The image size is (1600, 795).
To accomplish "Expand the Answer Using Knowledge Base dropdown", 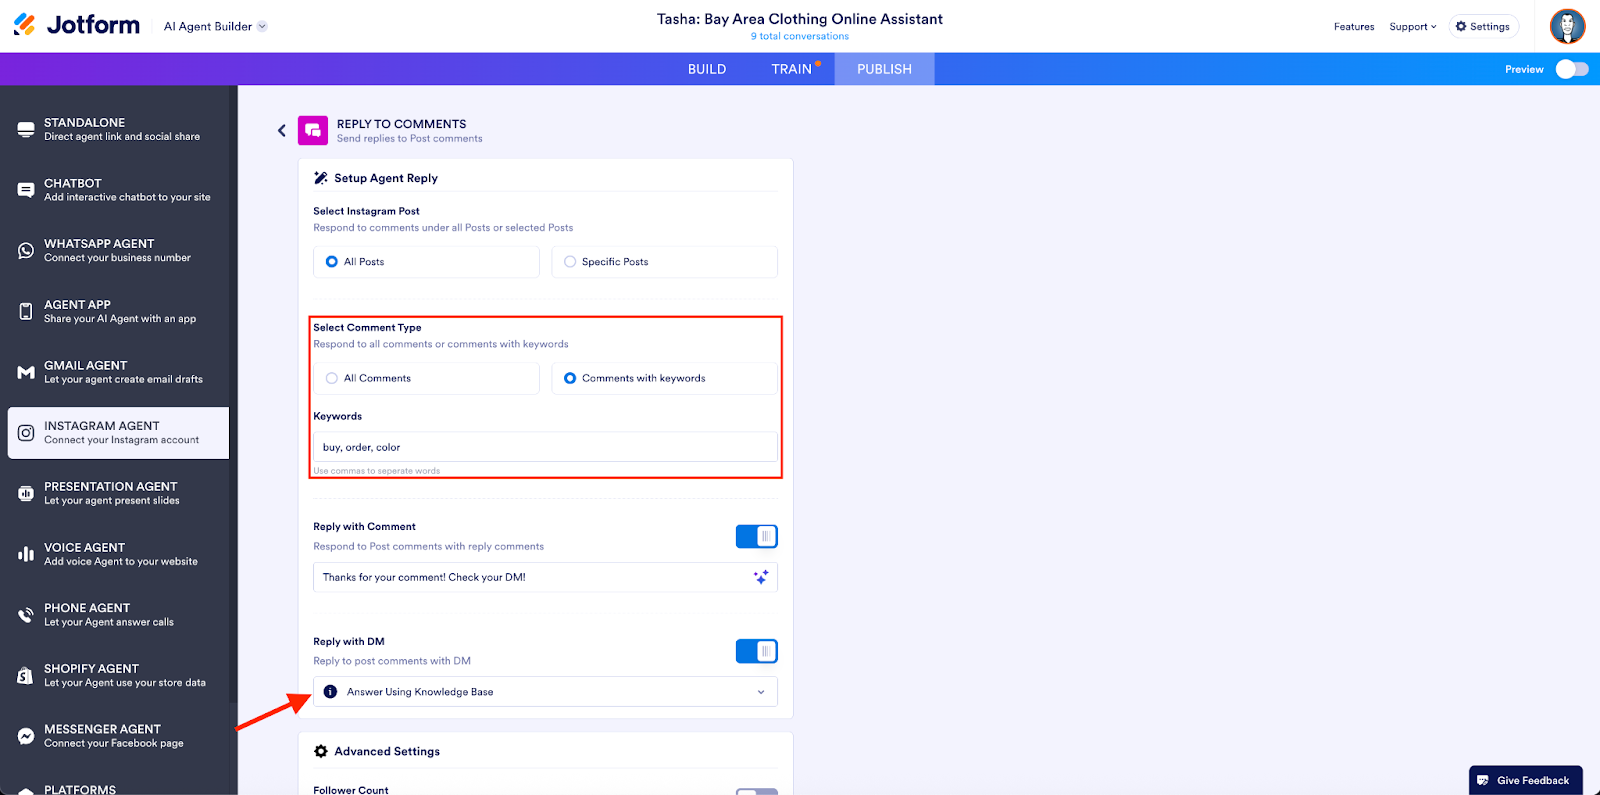I will tap(545, 692).
